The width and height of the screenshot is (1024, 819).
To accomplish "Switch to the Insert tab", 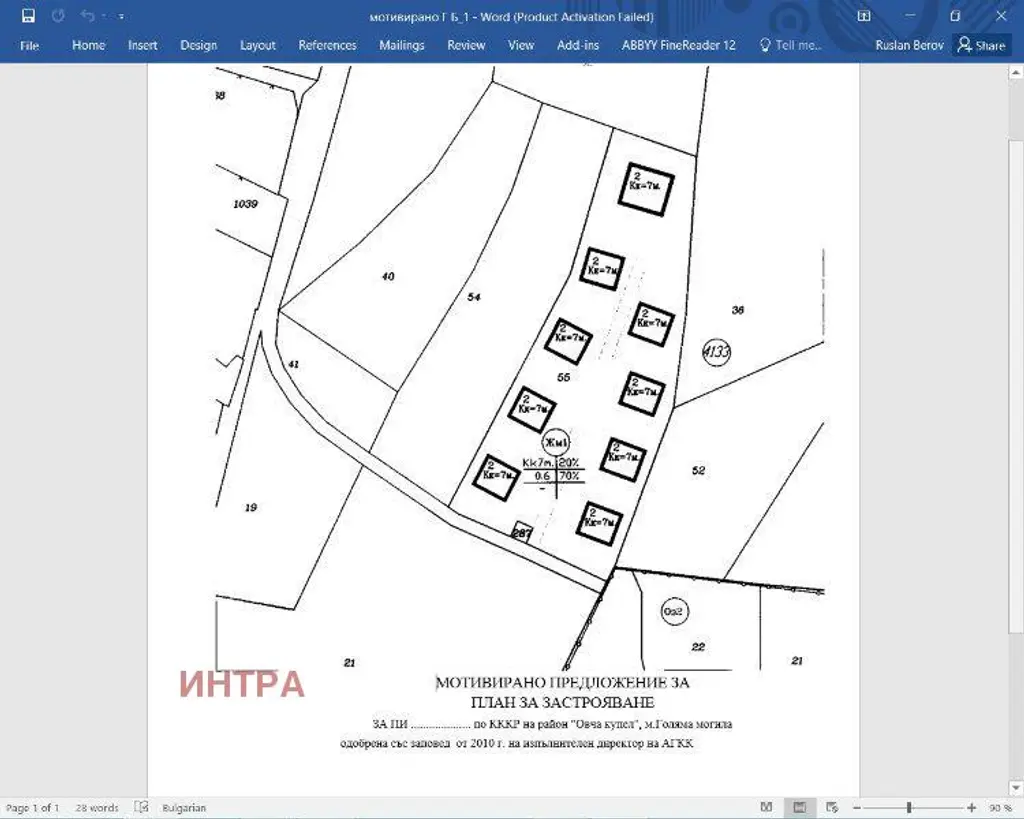I will click(x=142, y=45).
